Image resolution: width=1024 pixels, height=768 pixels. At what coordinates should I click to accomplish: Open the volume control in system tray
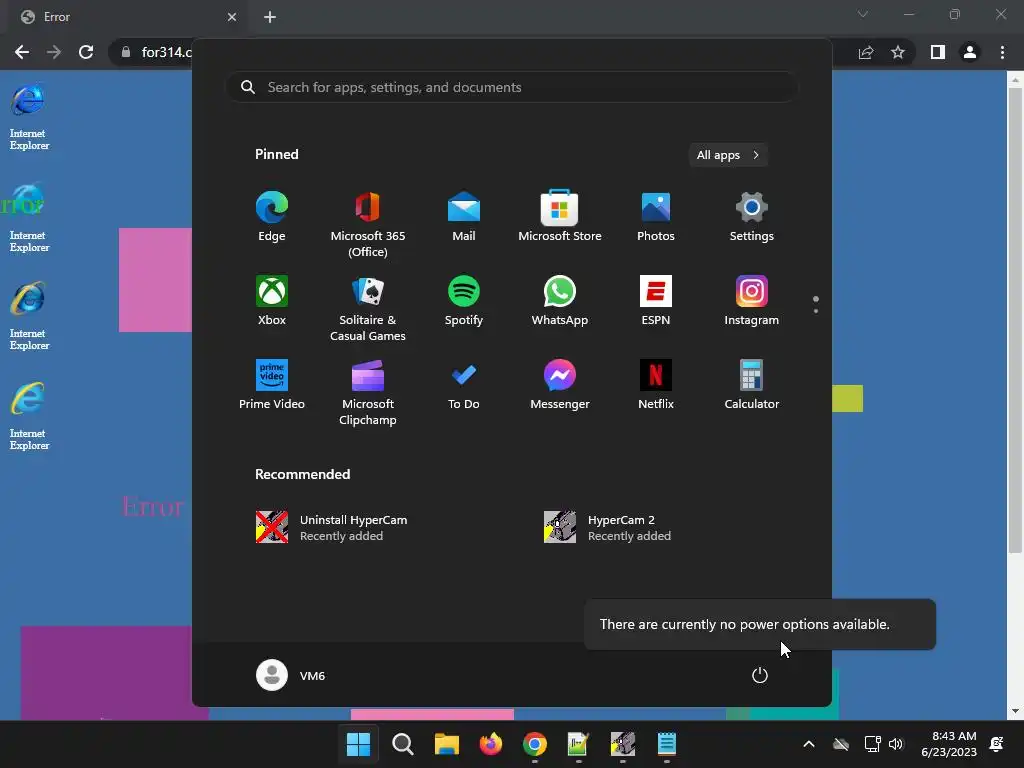click(896, 744)
